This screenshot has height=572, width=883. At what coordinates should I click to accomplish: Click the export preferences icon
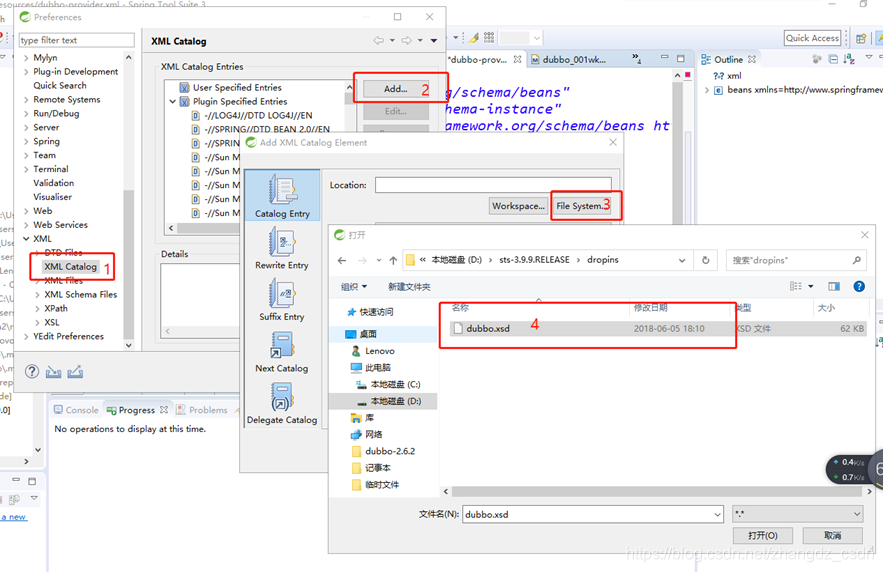75,372
